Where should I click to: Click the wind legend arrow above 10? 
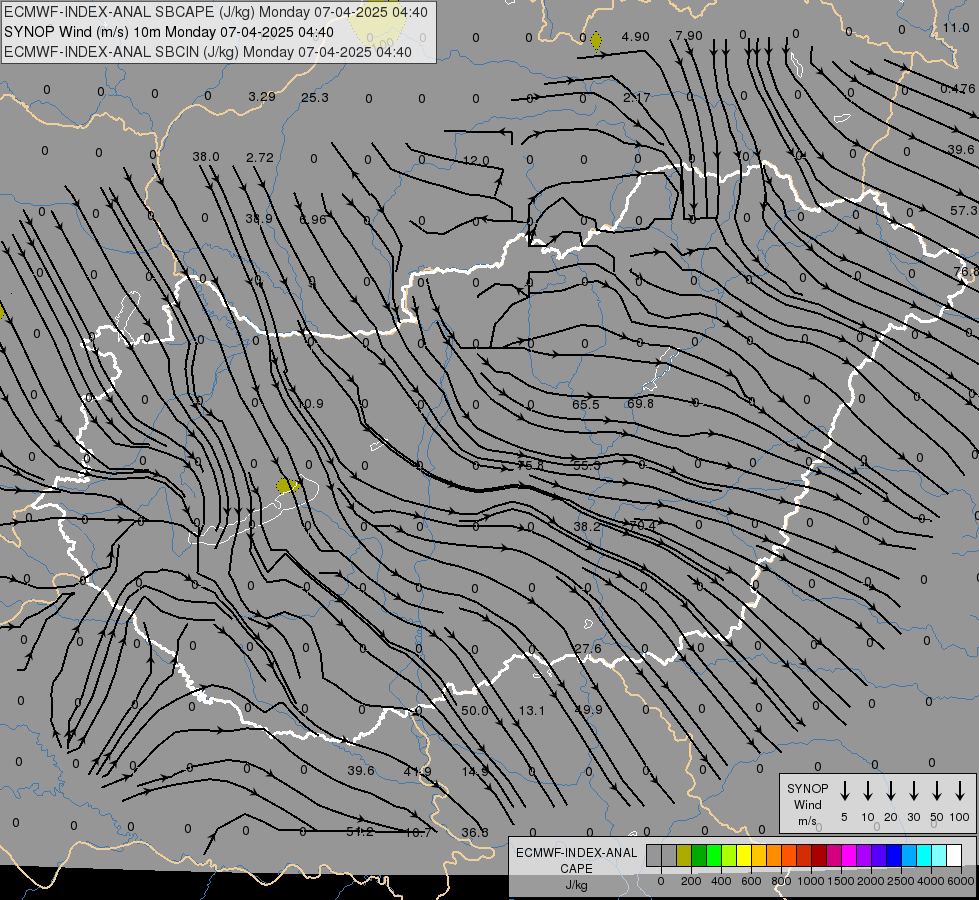click(867, 791)
